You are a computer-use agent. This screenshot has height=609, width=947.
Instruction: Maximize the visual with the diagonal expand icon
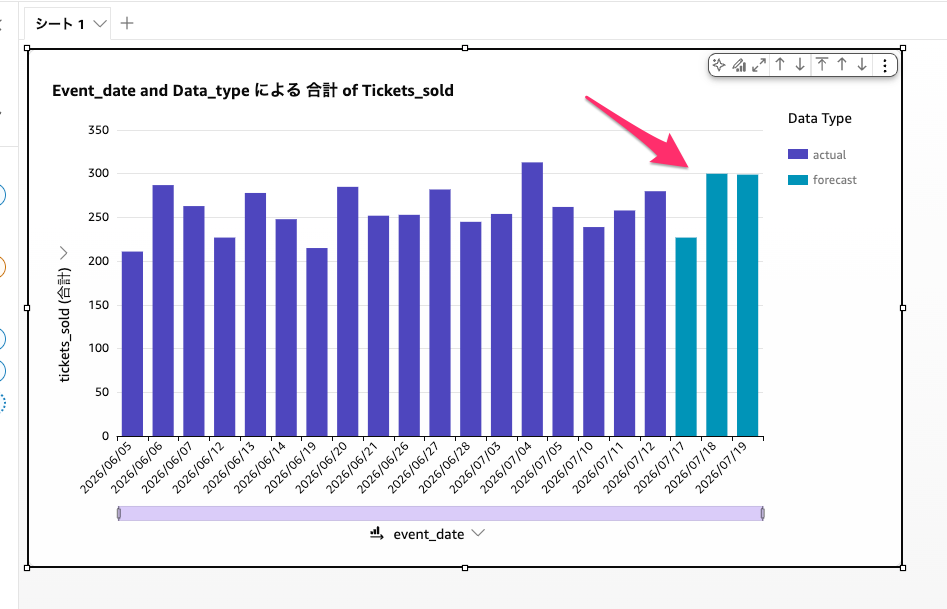pos(759,65)
